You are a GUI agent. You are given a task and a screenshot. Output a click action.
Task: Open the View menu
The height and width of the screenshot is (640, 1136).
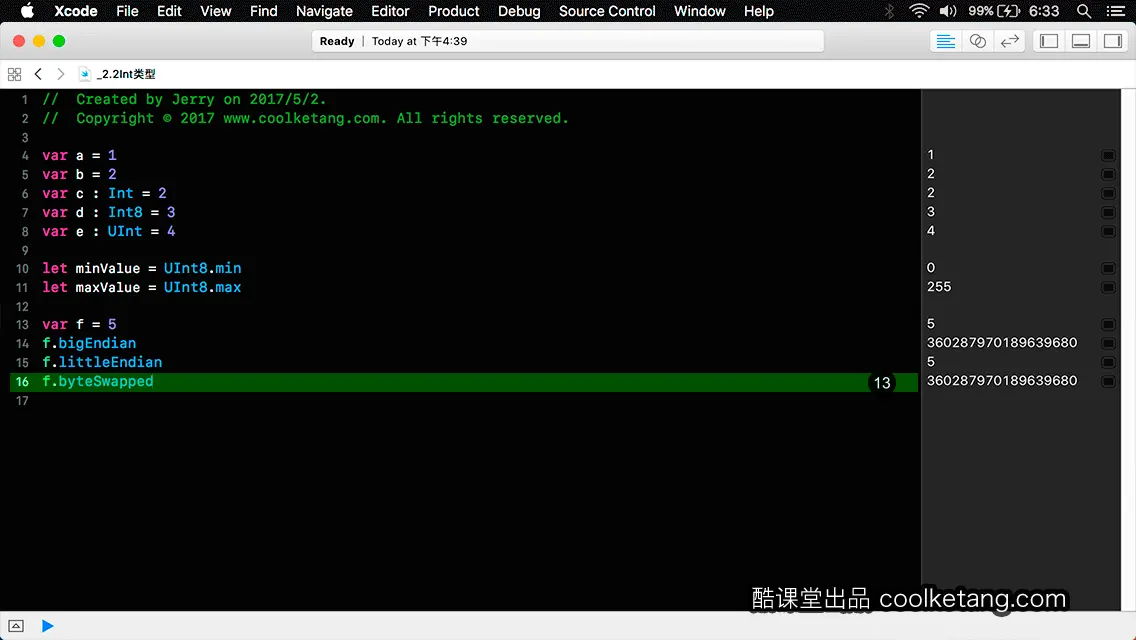click(216, 11)
